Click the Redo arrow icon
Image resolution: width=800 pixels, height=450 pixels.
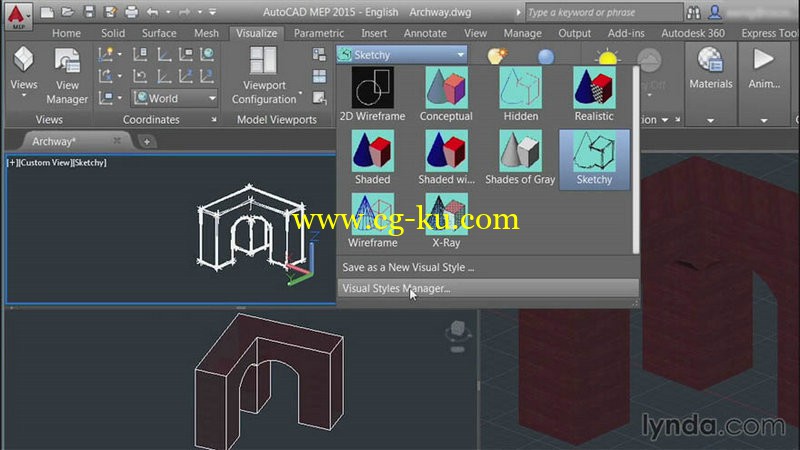[184, 12]
